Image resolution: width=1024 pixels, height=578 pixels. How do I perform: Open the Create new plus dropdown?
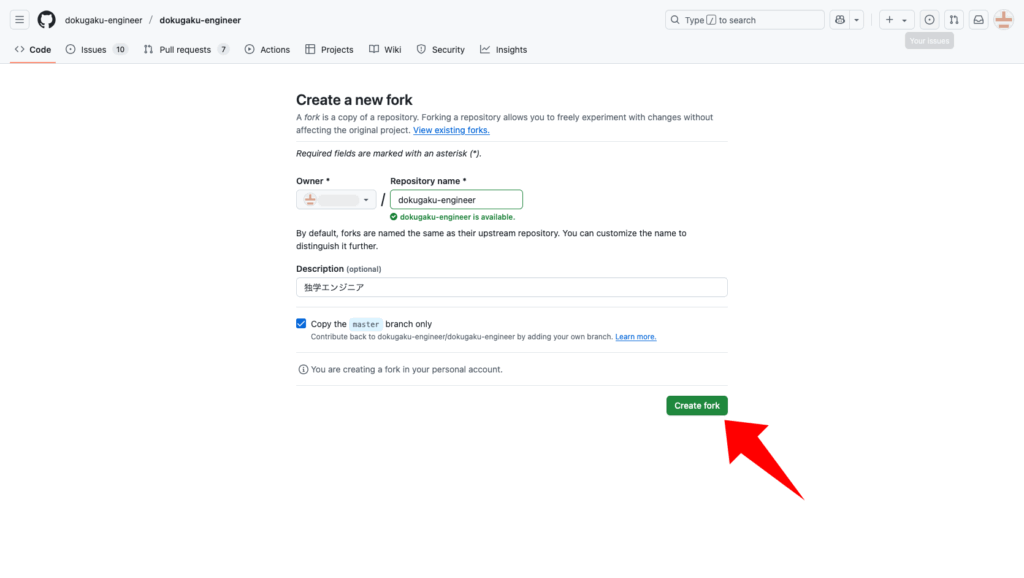(895, 20)
